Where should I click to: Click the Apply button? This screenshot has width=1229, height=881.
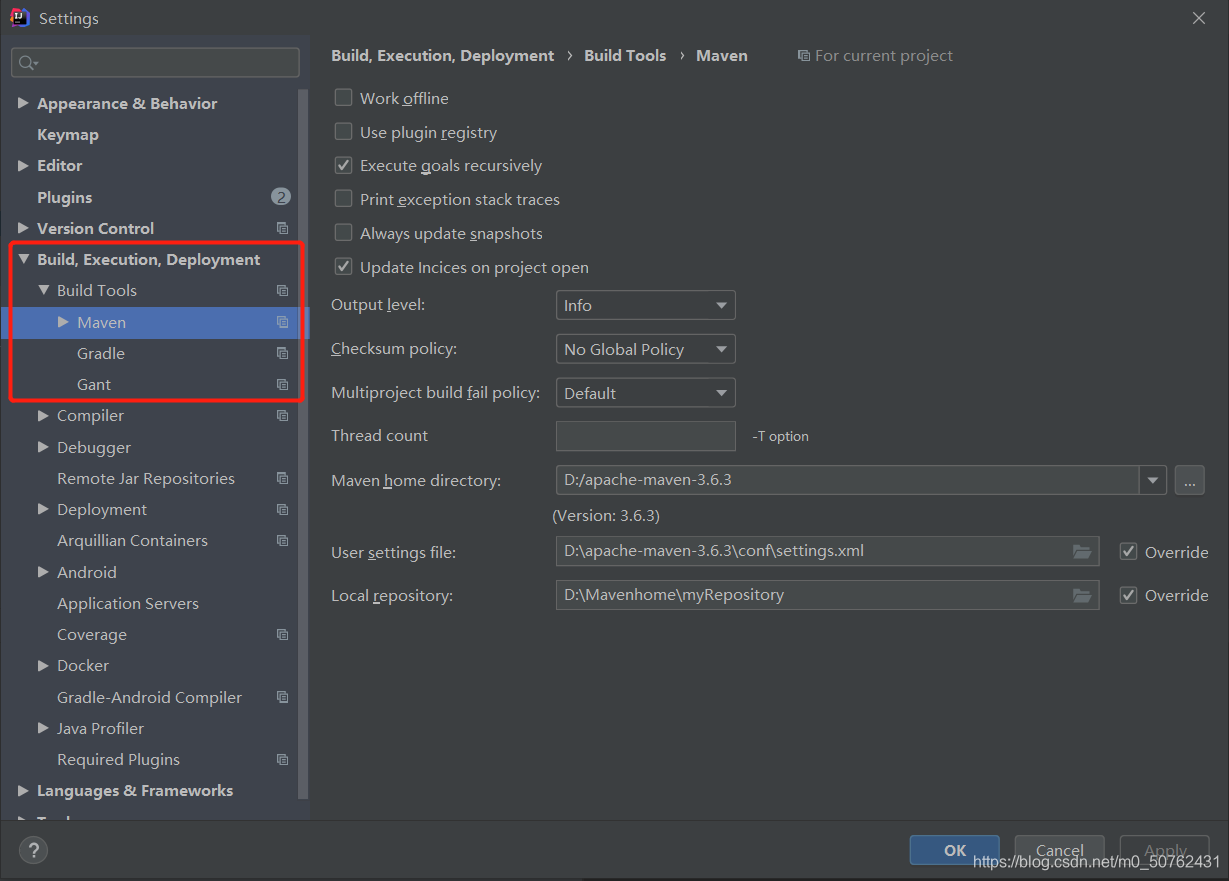point(1165,850)
